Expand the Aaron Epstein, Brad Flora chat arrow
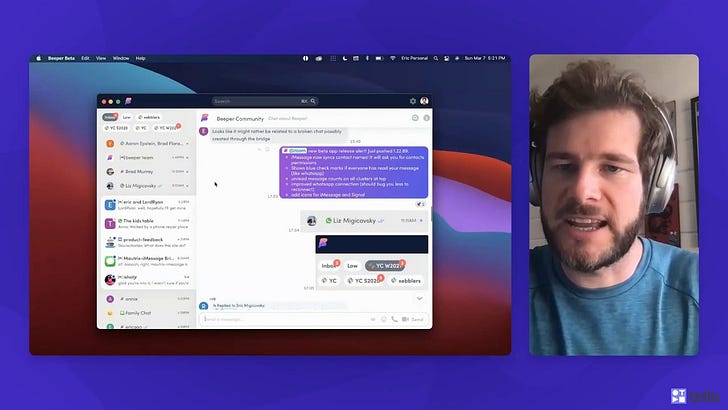The height and width of the screenshot is (410, 728). pyautogui.click(x=187, y=144)
